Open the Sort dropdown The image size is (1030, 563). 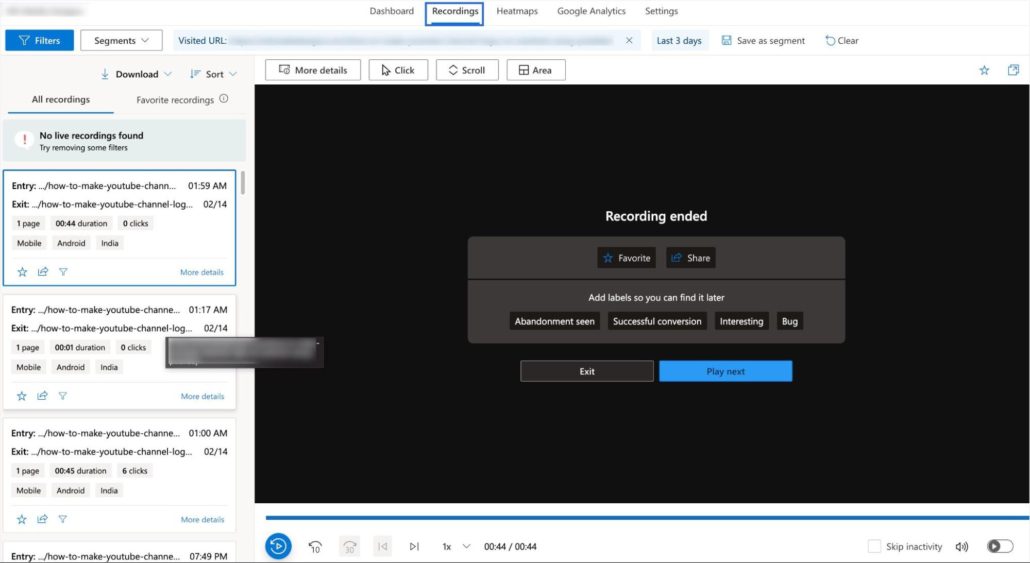tap(213, 74)
